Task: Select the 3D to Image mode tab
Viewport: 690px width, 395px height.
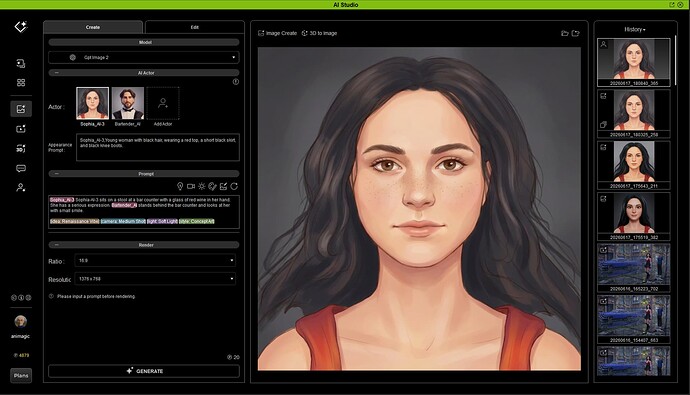Action: tap(319, 33)
